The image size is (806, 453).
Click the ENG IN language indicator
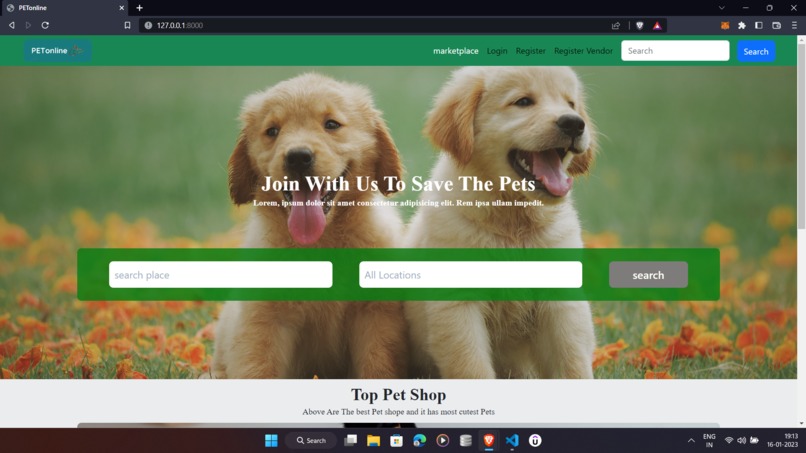coord(709,441)
